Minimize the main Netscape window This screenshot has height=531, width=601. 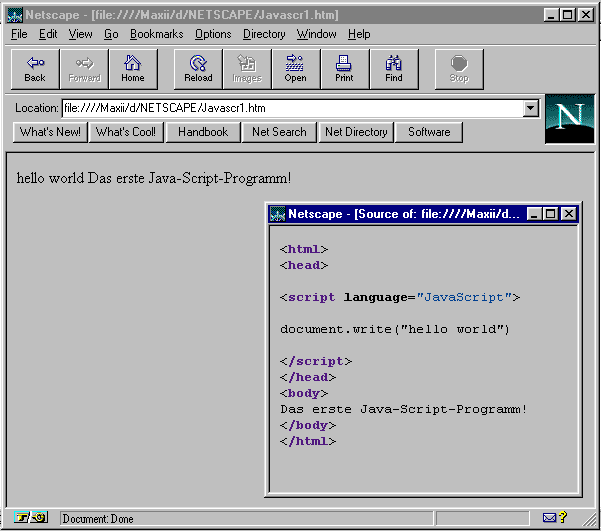(551, 15)
